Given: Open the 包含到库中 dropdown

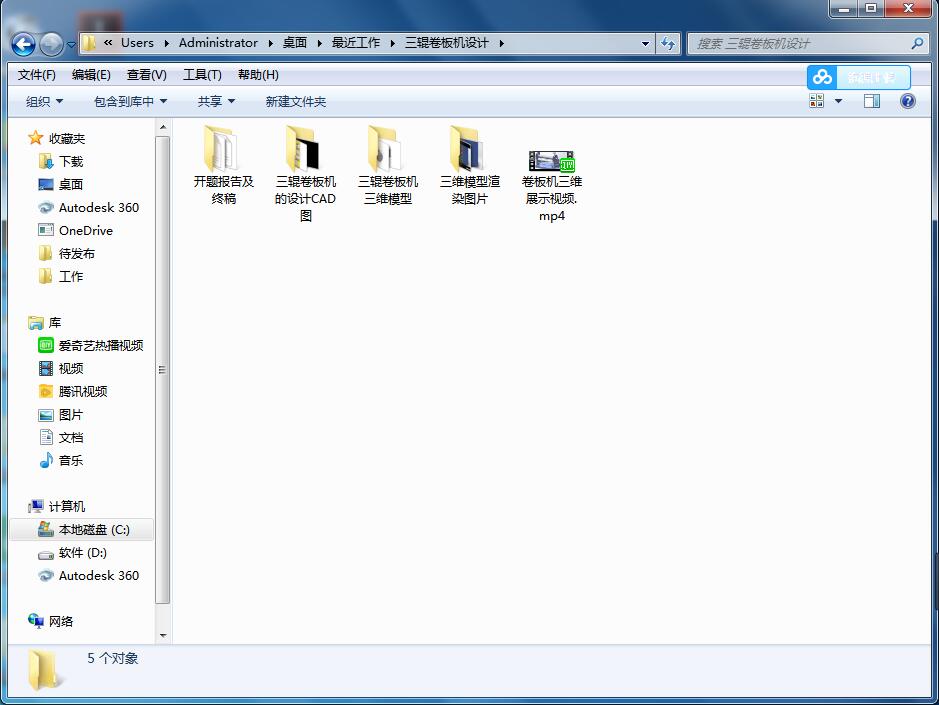Looking at the screenshot, I should click(x=130, y=102).
